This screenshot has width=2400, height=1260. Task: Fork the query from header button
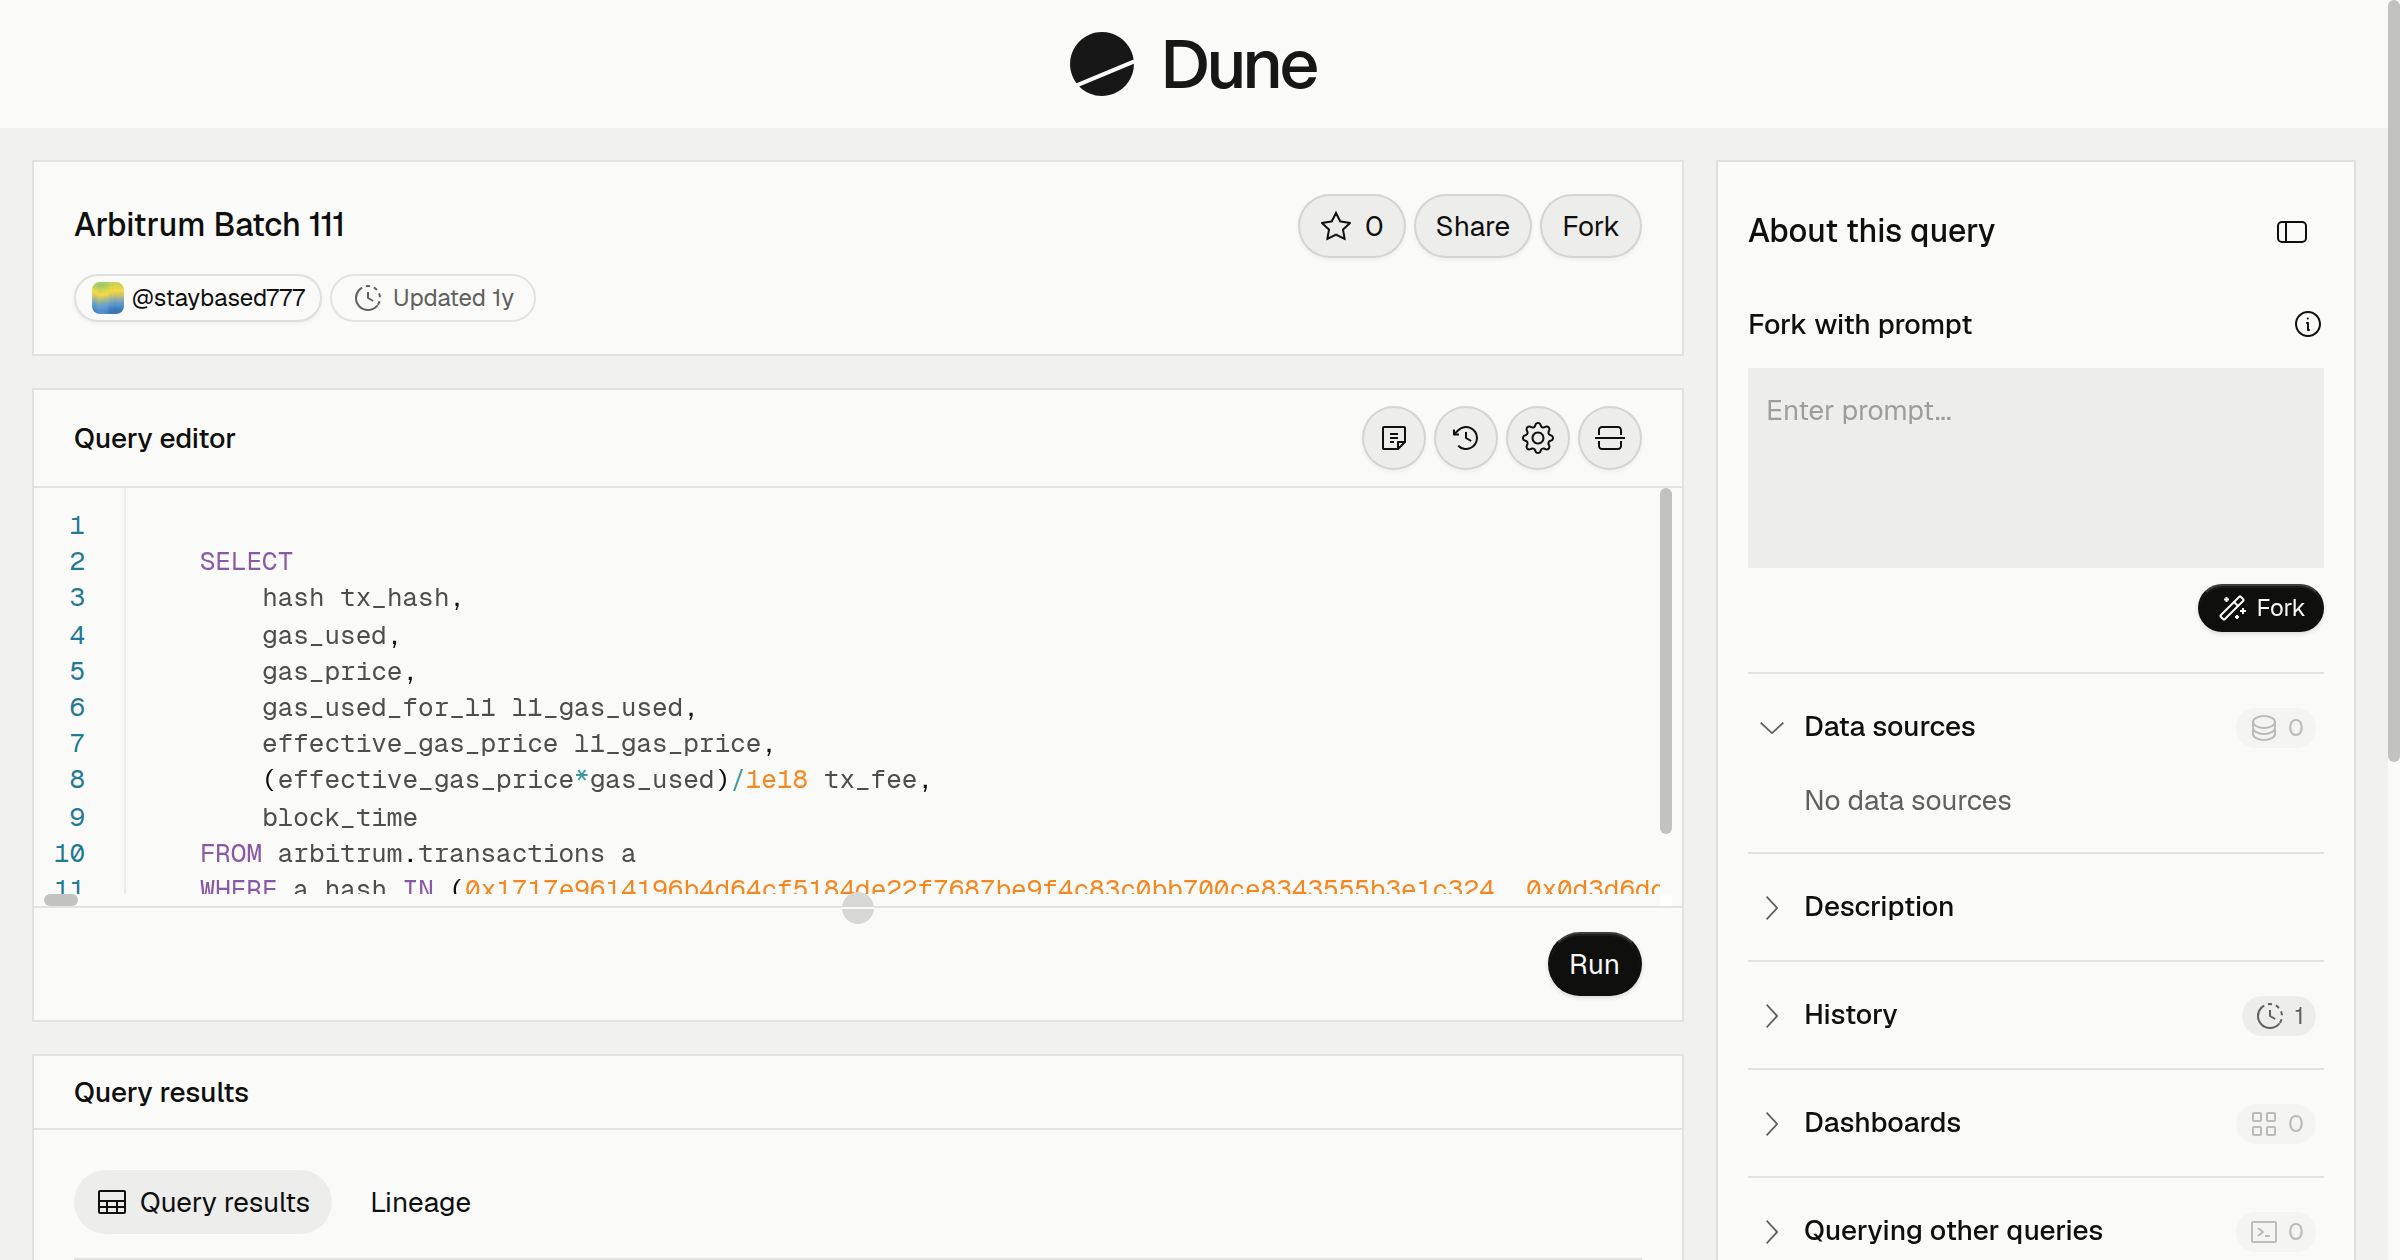pos(1590,226)
